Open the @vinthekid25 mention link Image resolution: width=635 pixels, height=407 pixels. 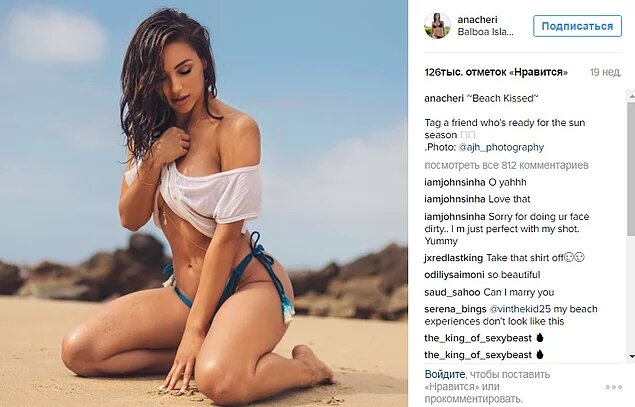tap(520, 309)
